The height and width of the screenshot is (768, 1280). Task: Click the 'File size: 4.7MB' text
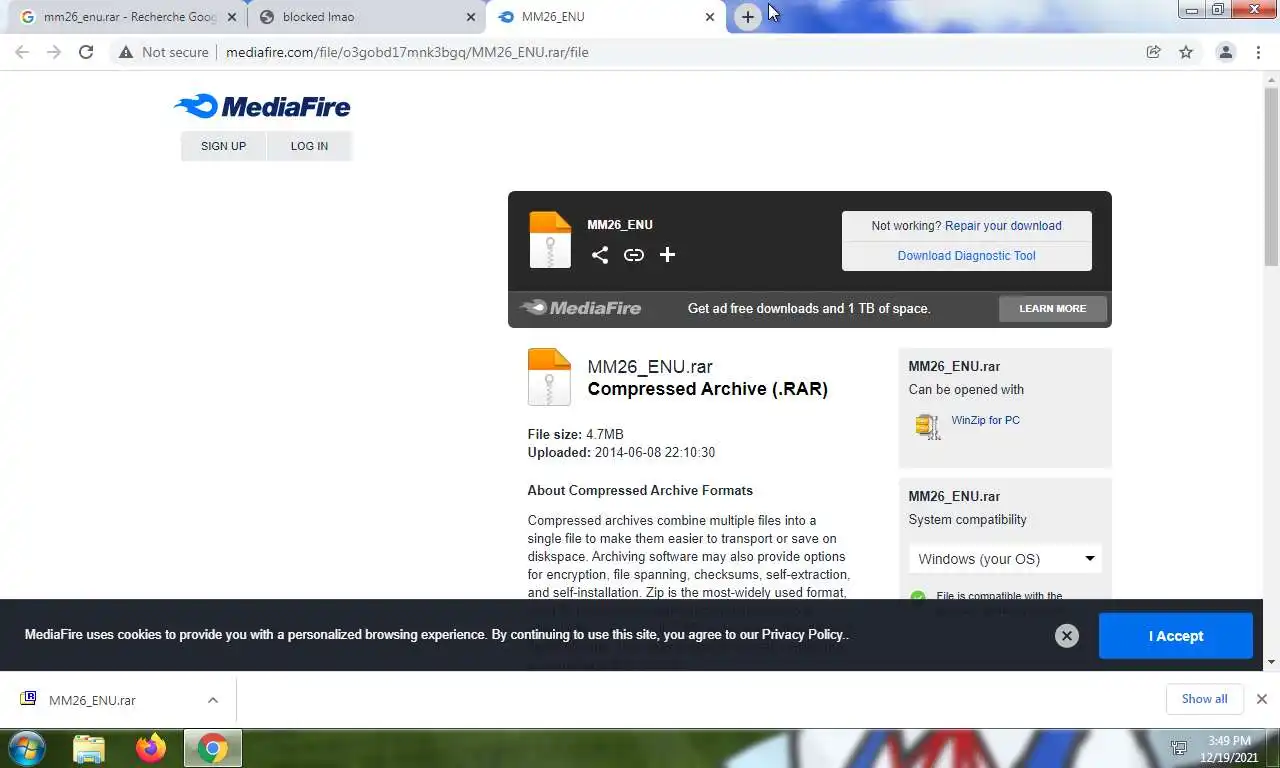pos(575,434)
